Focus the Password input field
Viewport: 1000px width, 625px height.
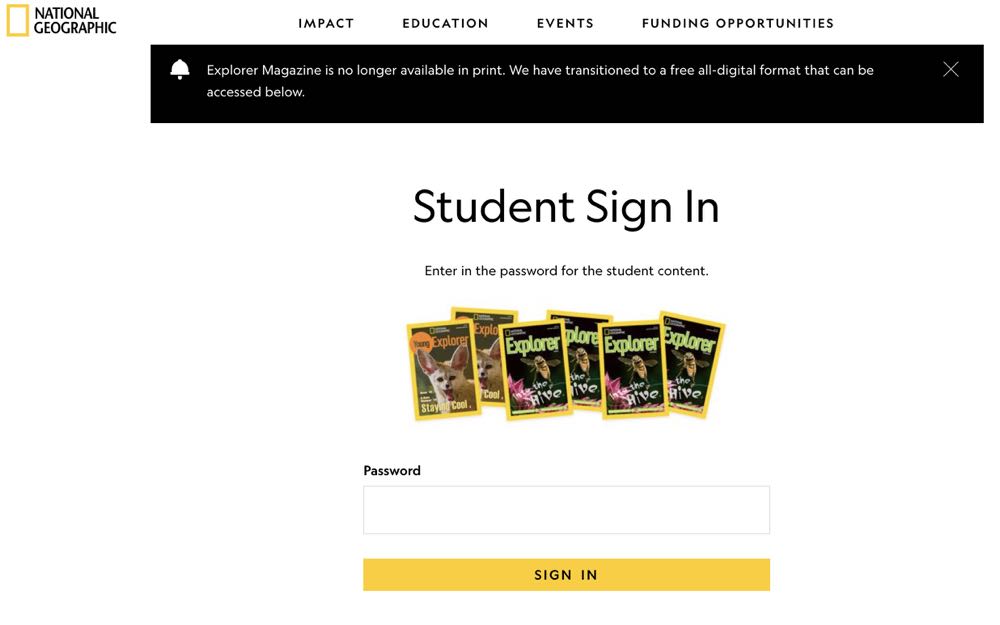pyautogui.click(x=566, y=510)
